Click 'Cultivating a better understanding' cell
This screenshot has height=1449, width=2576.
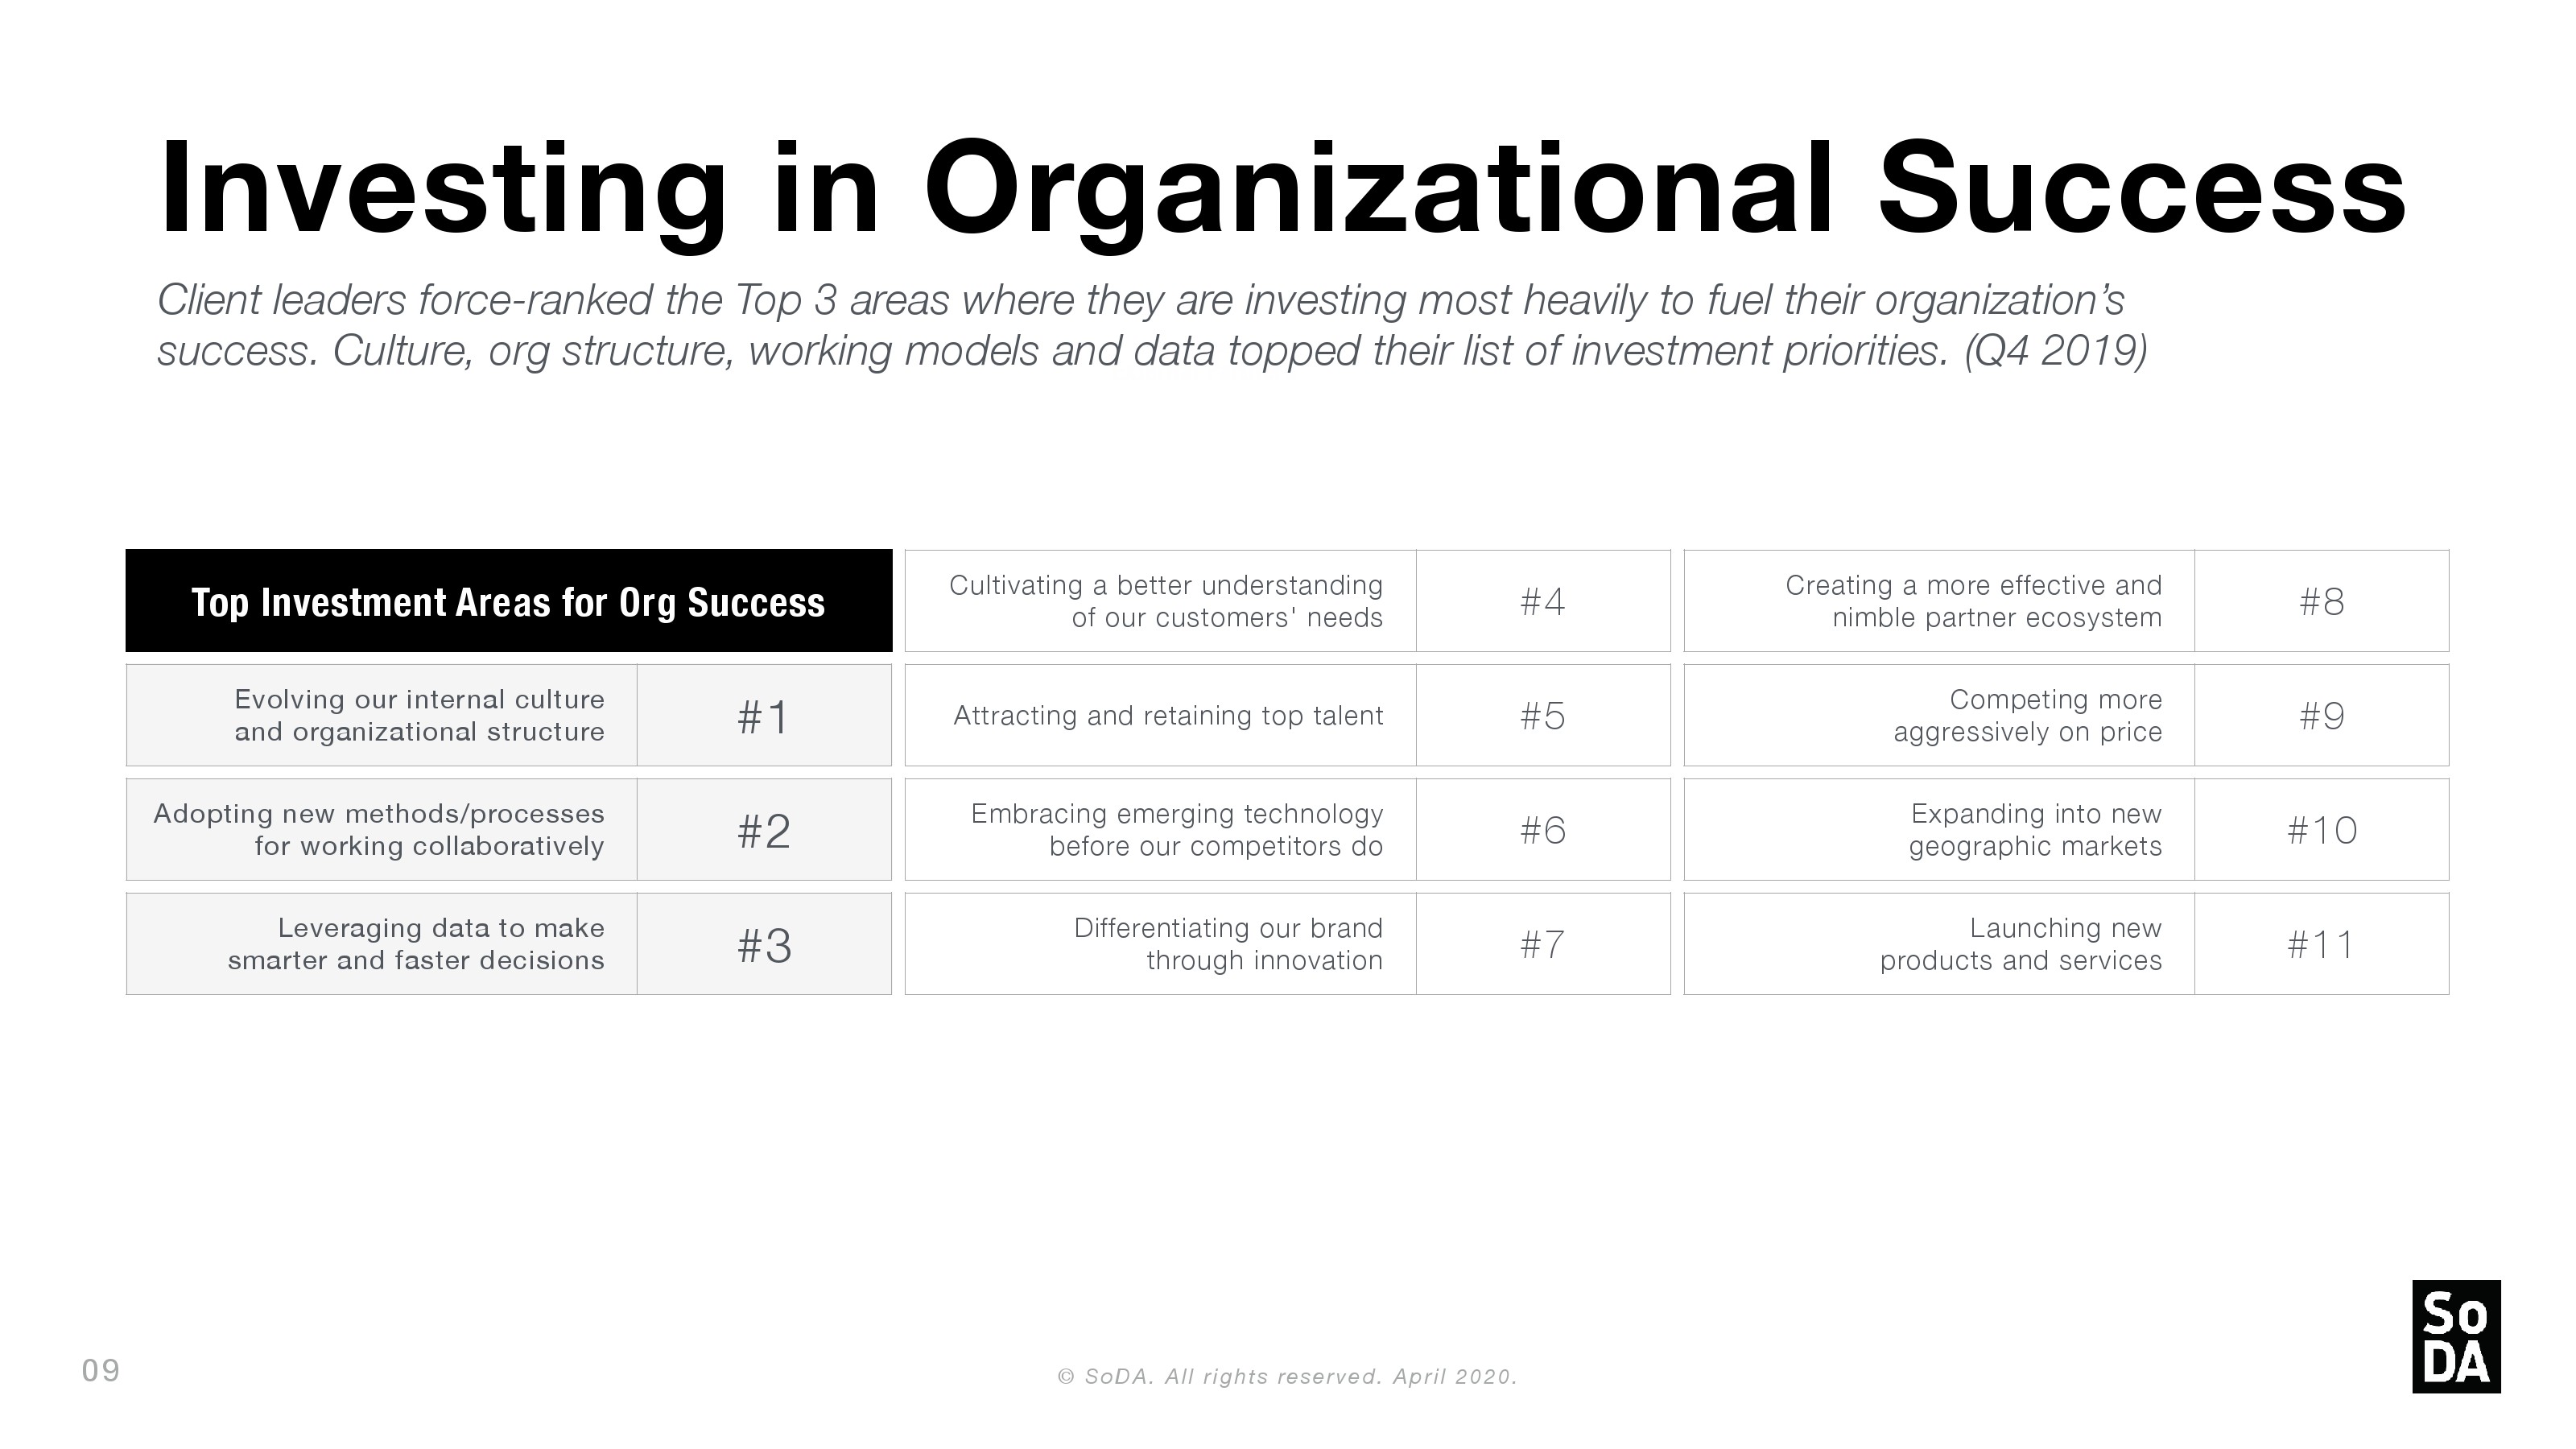point(1161,601)
